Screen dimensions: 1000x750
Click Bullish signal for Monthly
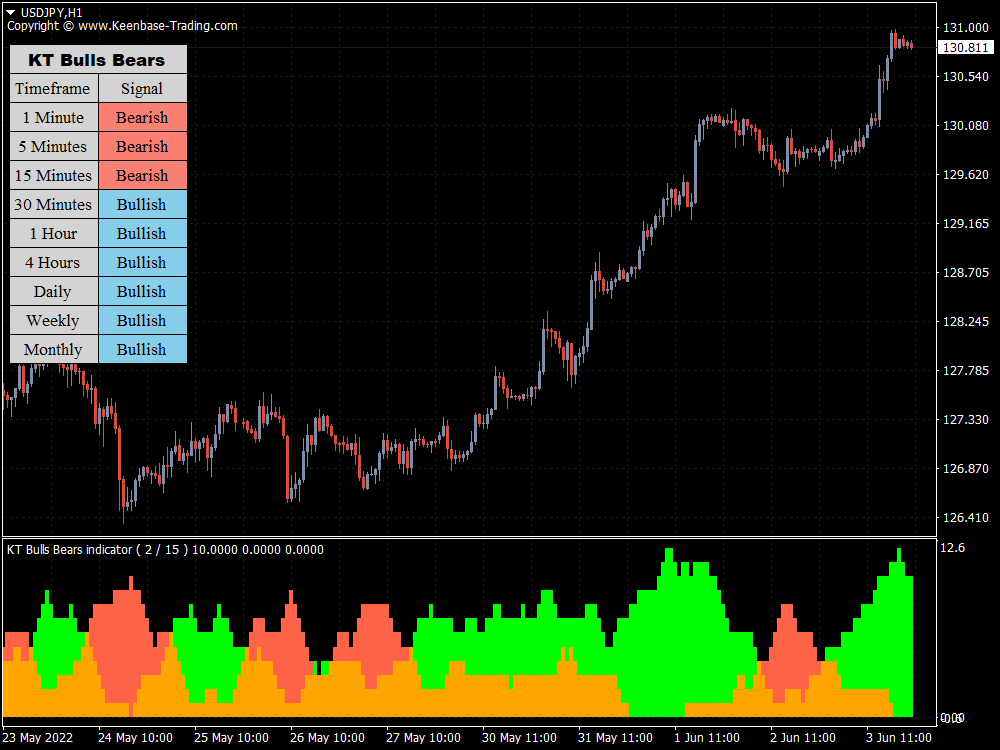[x=143, y=349]
